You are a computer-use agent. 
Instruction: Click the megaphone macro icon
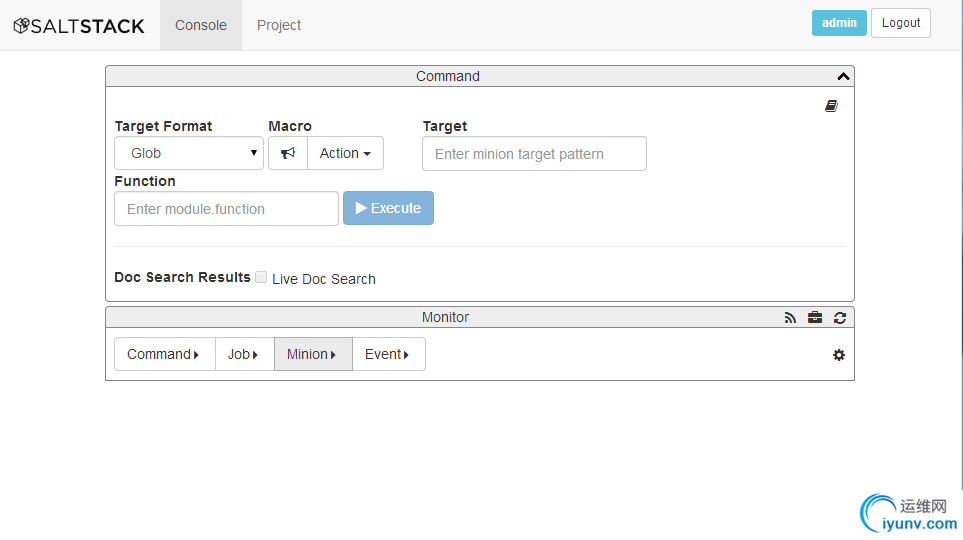288,153
